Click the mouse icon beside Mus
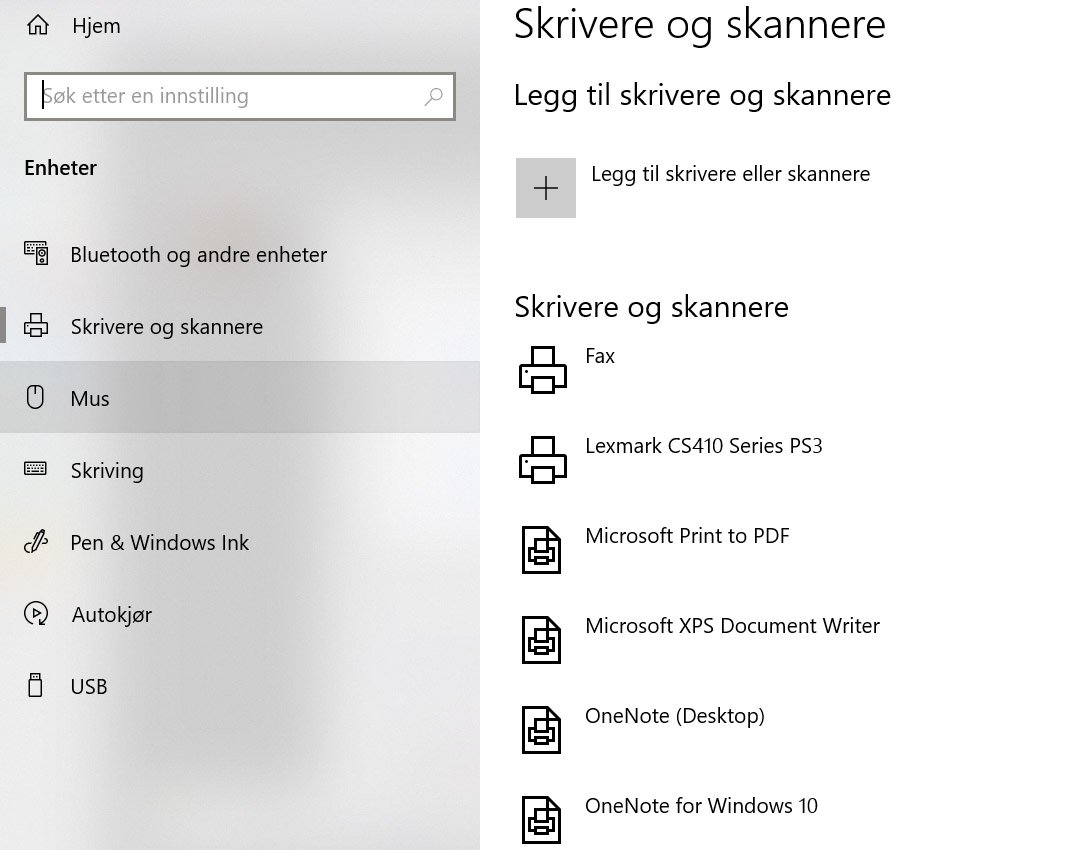The image size is (1084, 850). (x=35, y=397)
